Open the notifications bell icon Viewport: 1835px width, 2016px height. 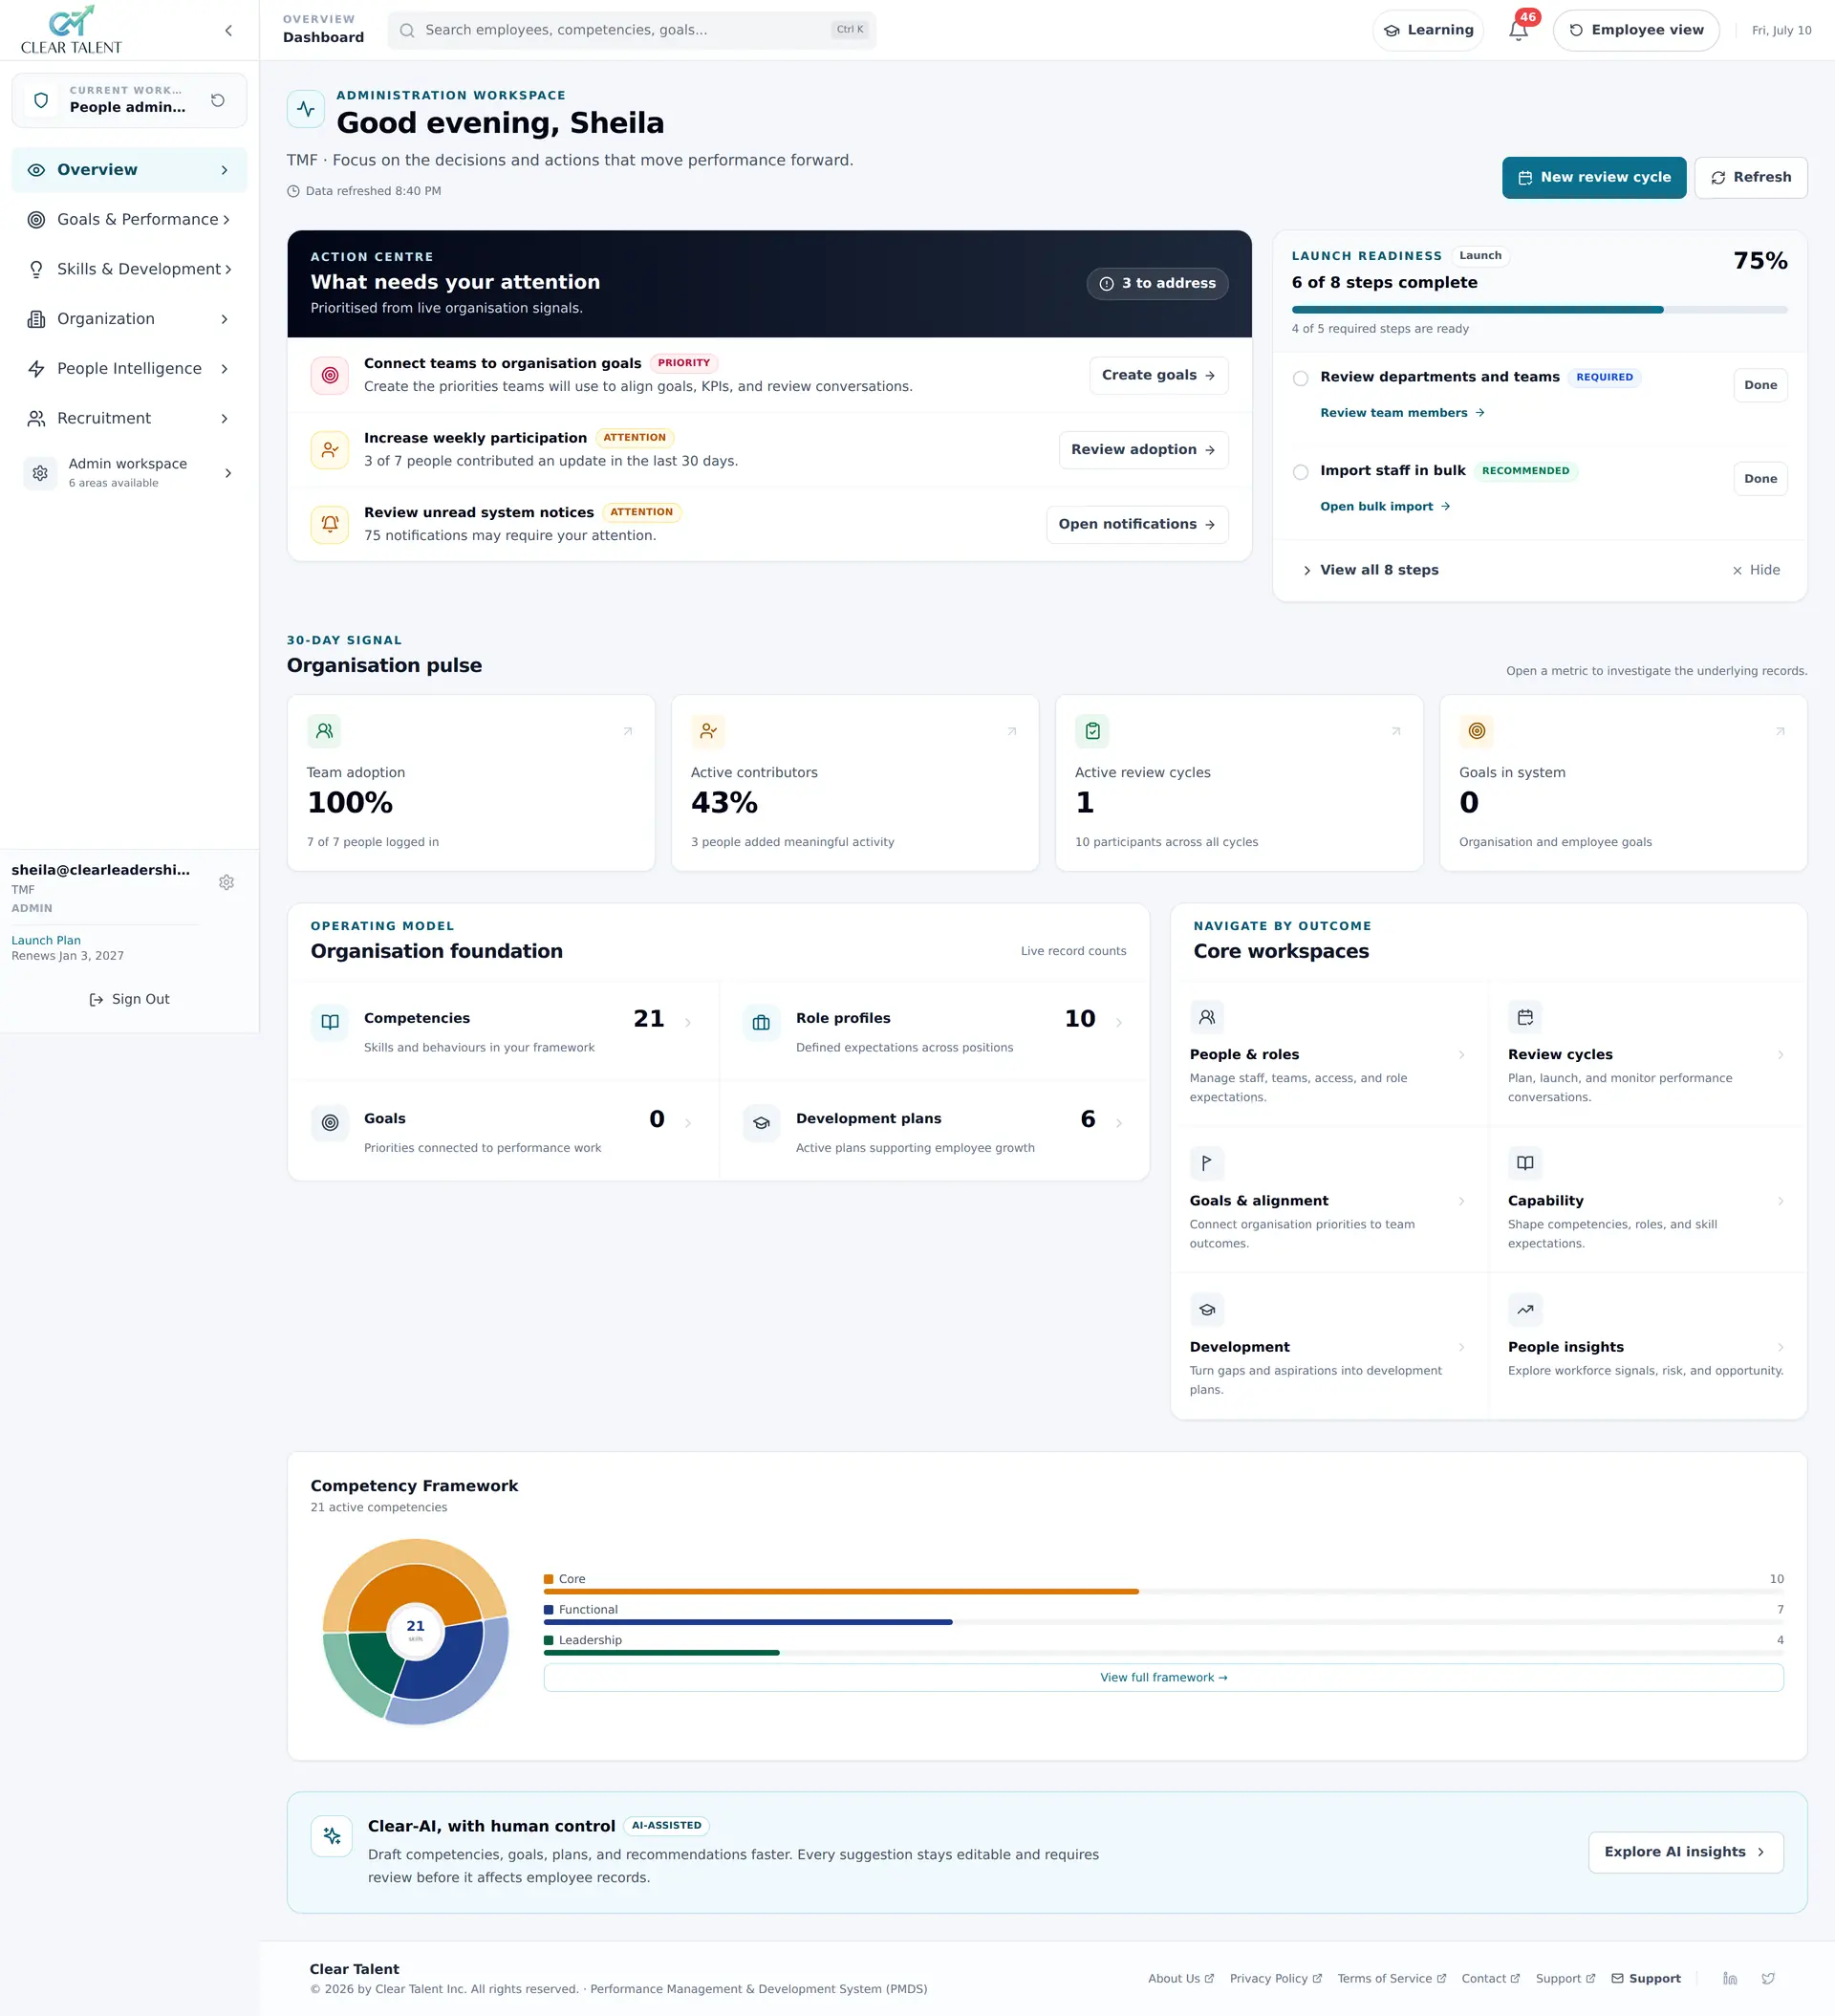click(1518, 30)
